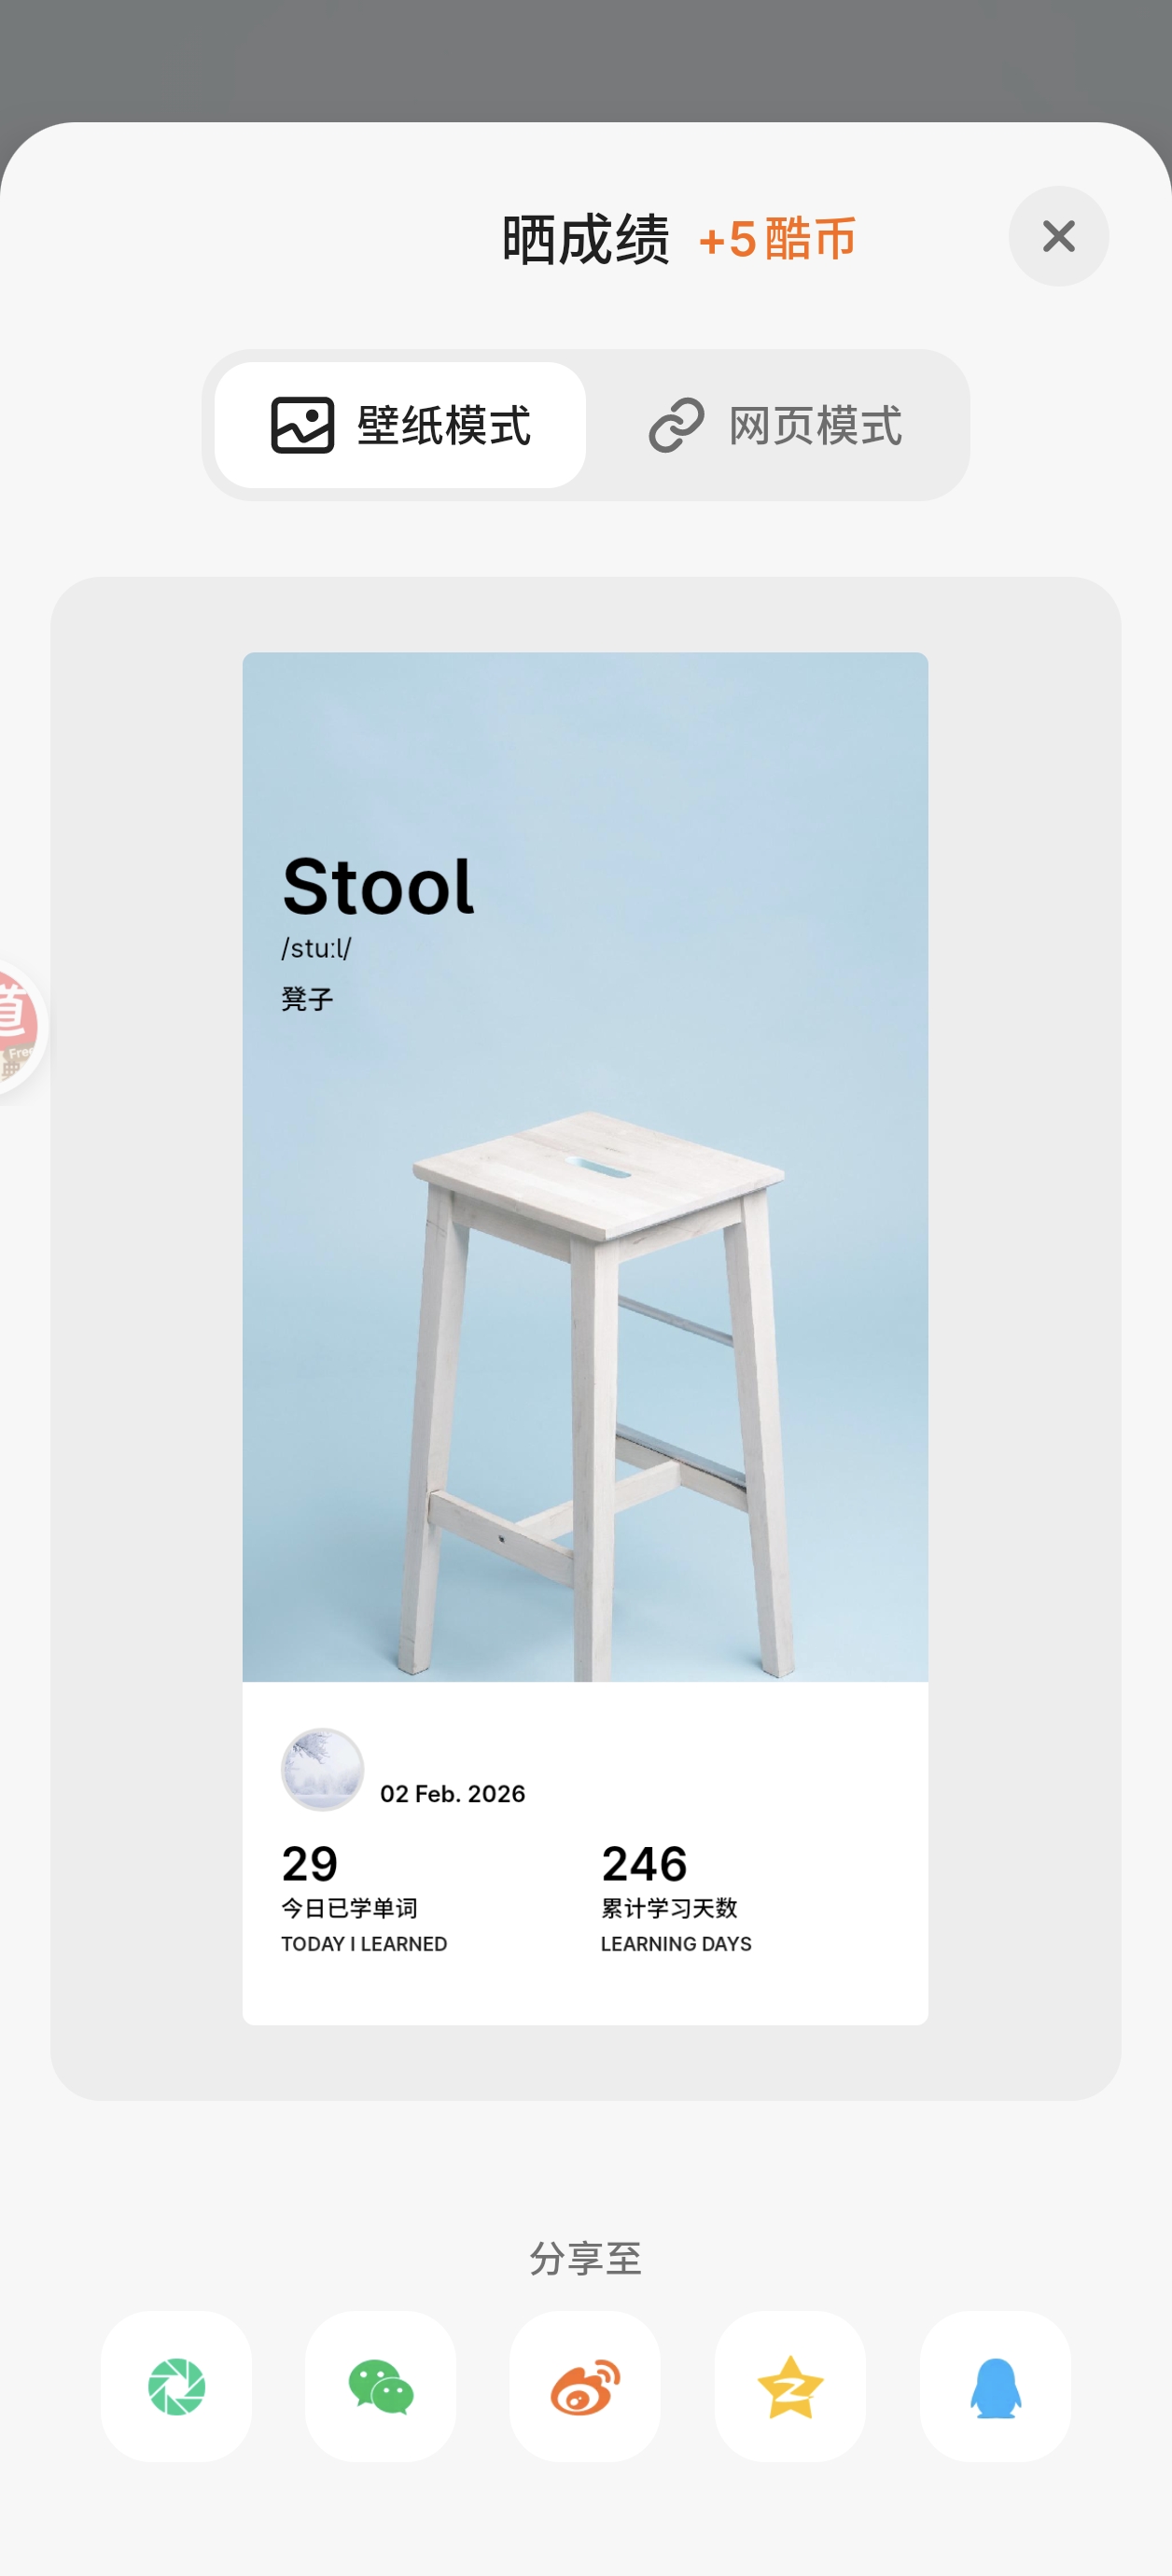1172x2576 pixels.
Task: Tap the Stool wallpaper preview image
Action: point(585,1167)
